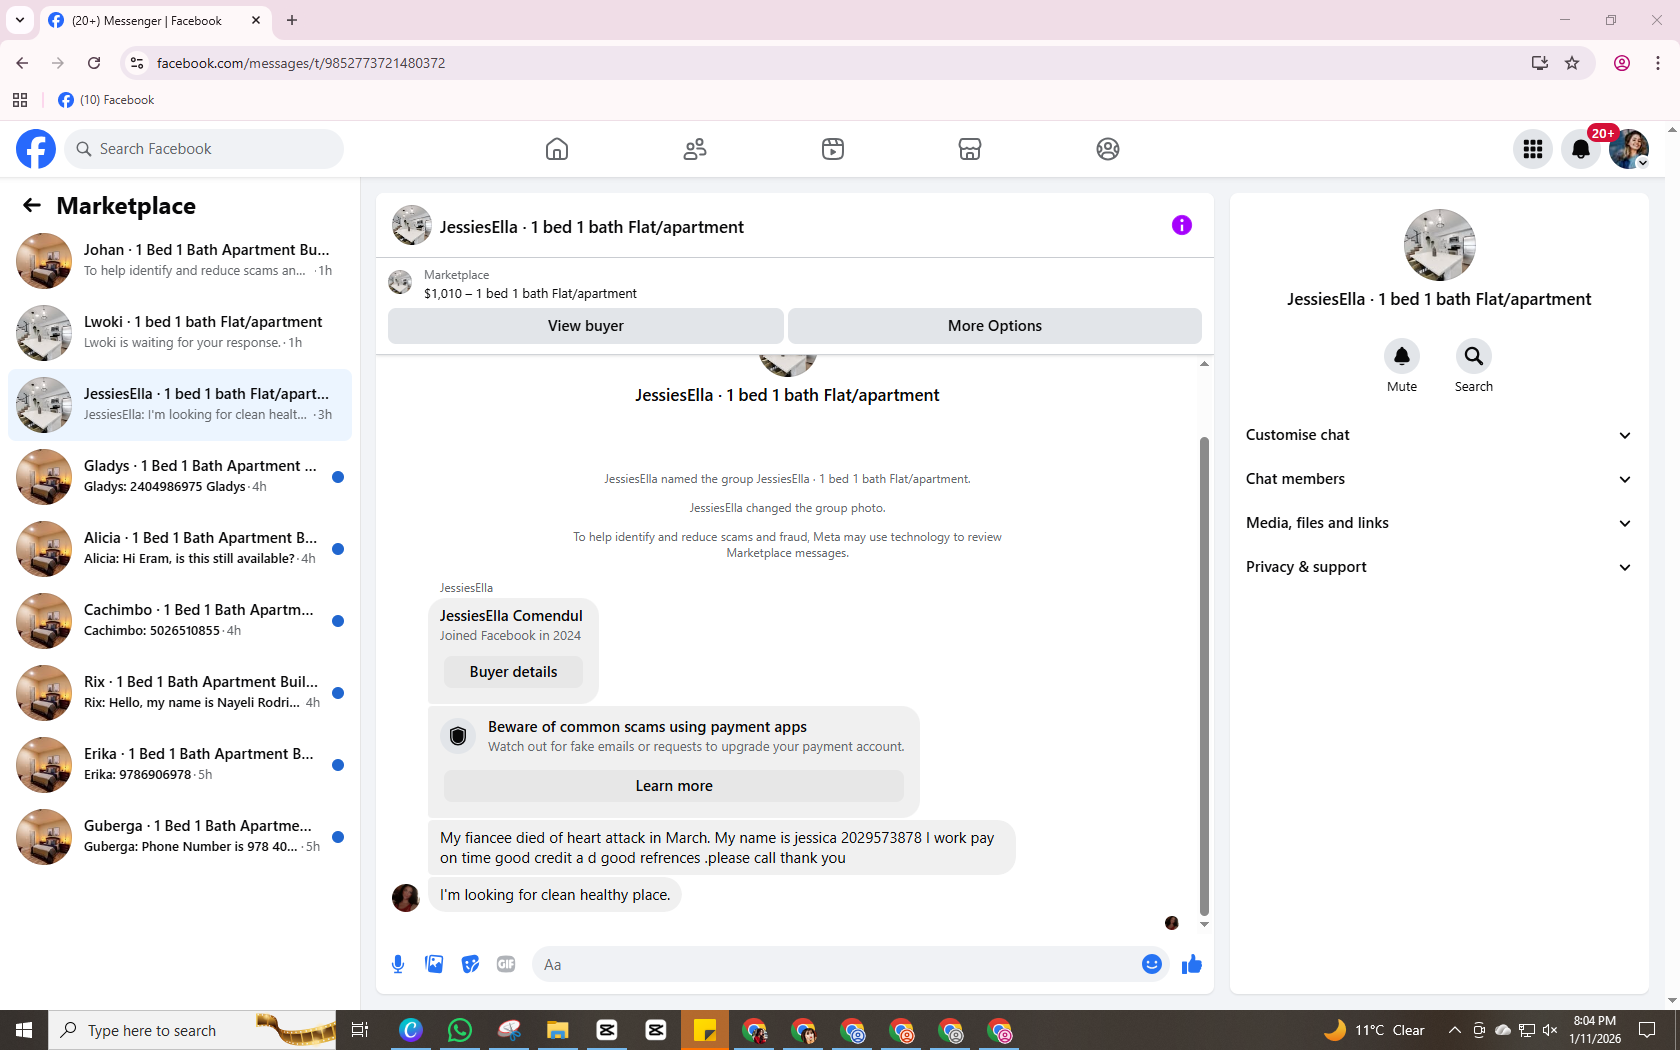Click the More Options button
The width and height of the screenshot is (1680, 1050).
995,326
